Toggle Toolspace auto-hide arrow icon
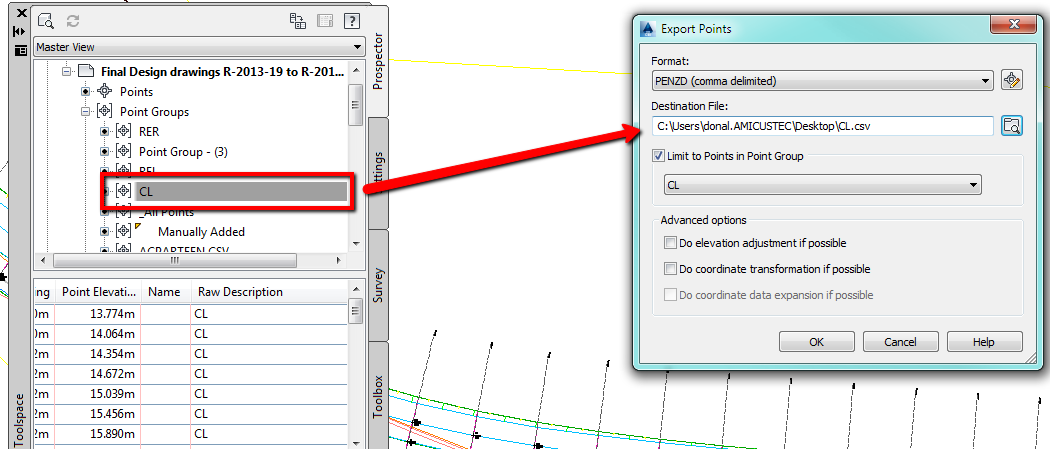 point(19,31)
